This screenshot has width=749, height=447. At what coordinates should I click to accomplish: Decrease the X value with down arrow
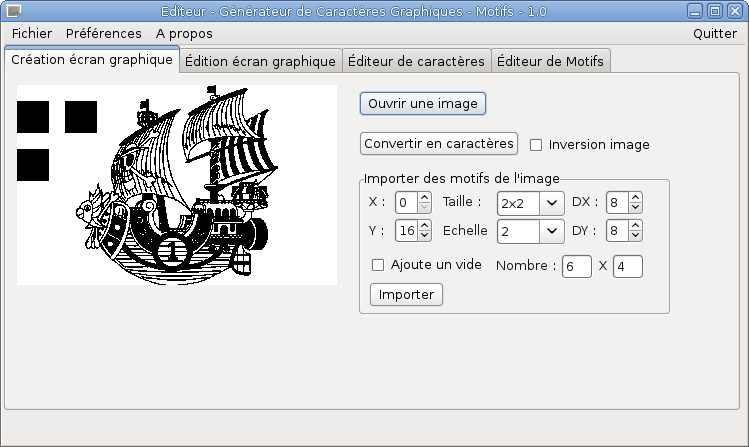(x=424, y=208)
